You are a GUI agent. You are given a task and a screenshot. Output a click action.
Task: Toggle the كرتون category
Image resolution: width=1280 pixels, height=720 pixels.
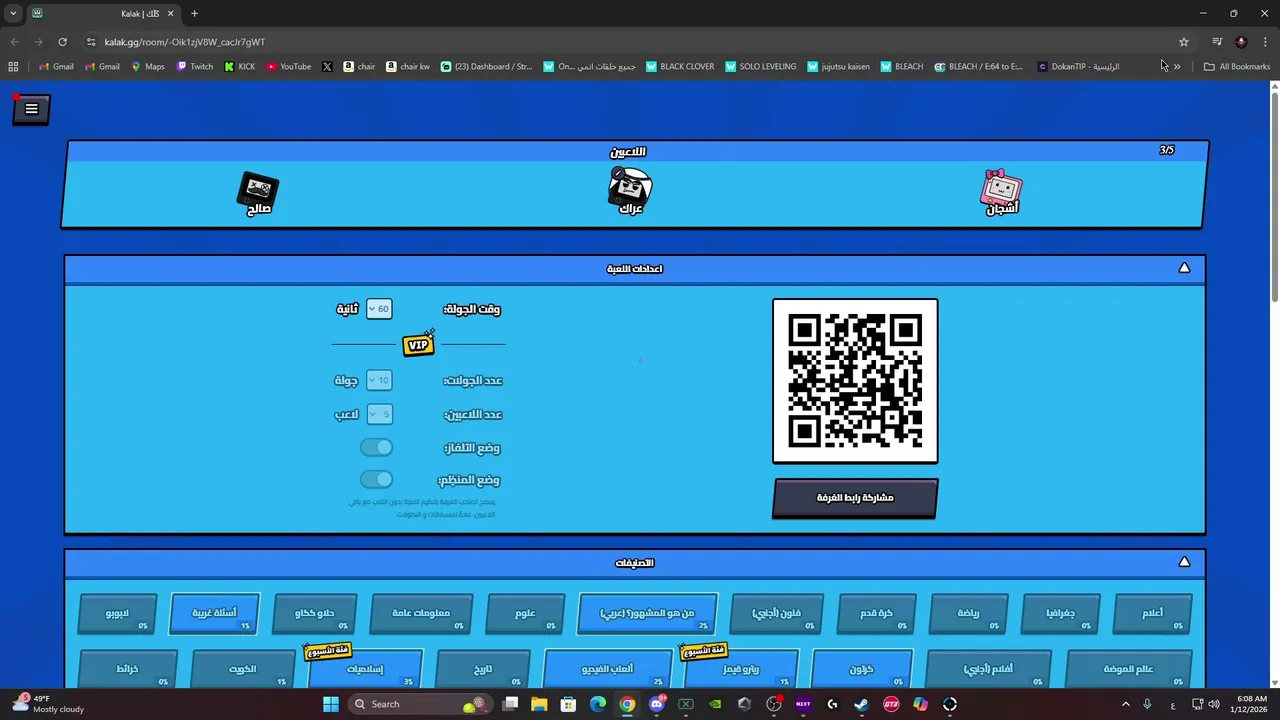[x=862, y=669]
